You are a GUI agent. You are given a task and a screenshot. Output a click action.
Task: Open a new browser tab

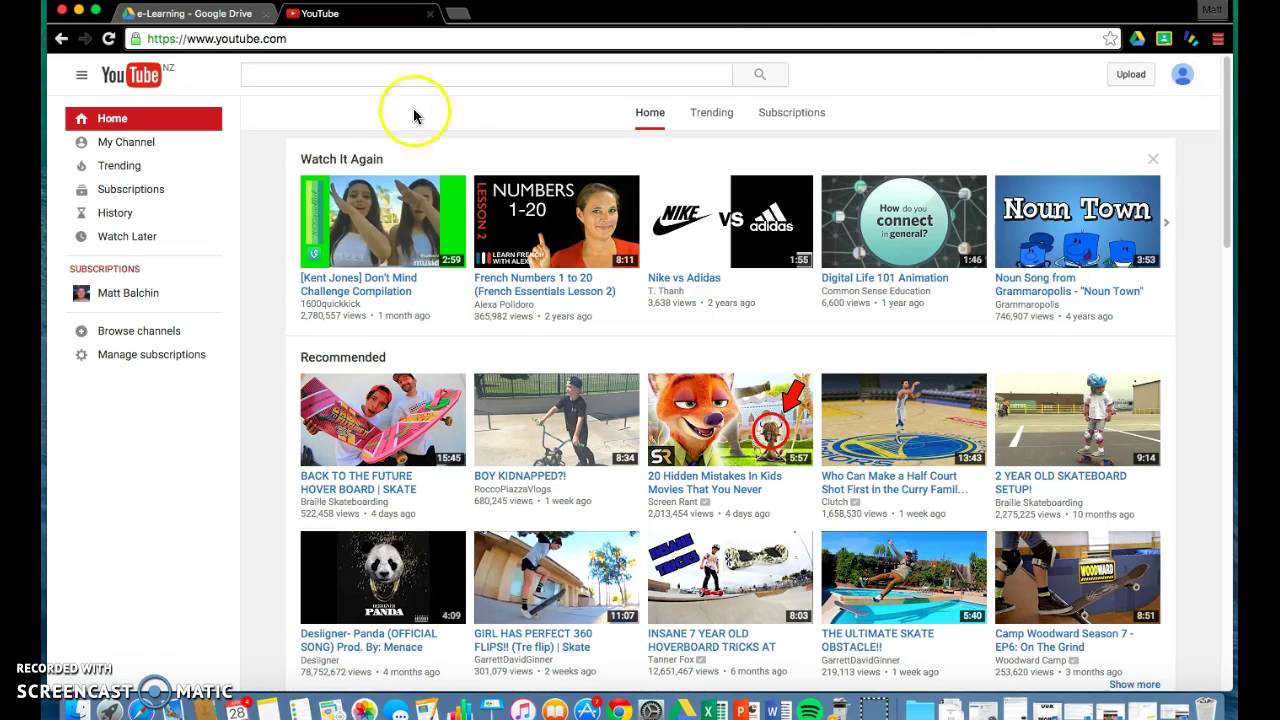pos(458,14)
